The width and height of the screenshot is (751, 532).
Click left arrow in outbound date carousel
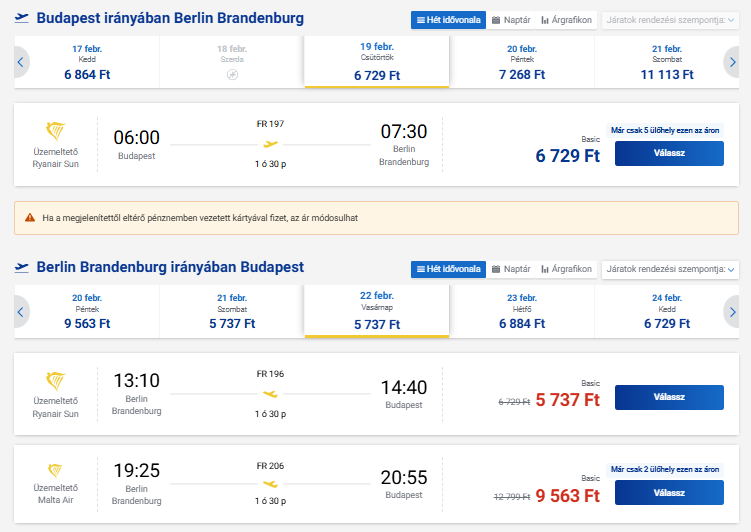tap(21, 63)
